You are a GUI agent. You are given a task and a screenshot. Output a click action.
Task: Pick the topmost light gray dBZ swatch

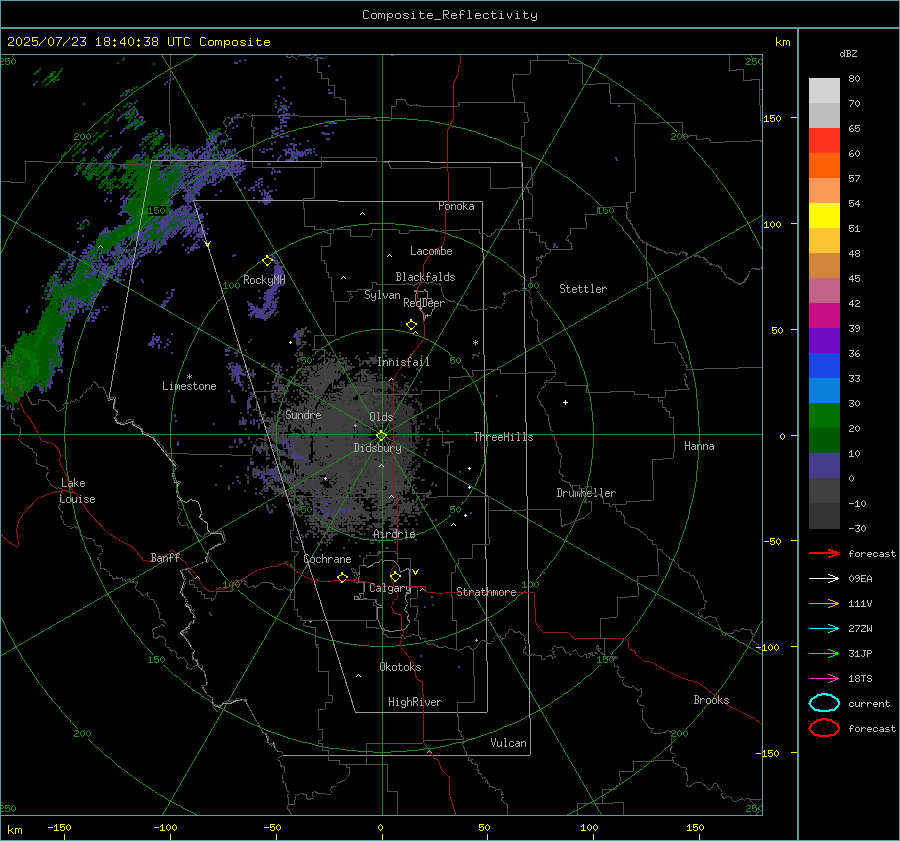pyautogui.click(x=824, y=90)
